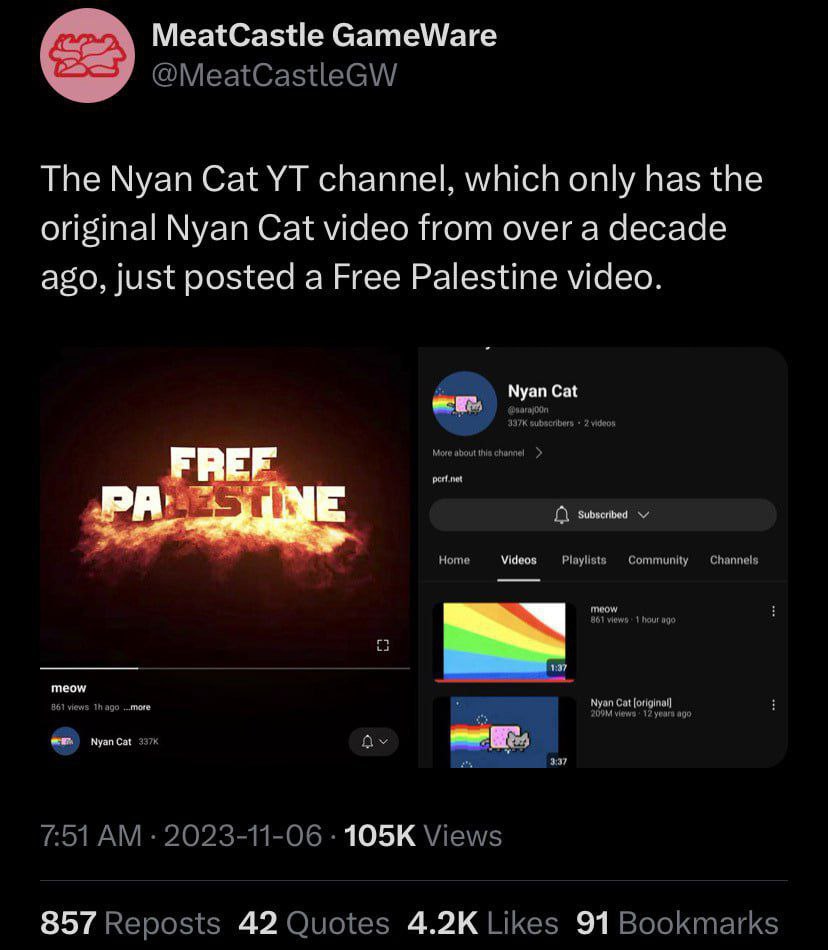This screenshot has height=950, width=828.
Task: Open the meow video rainbow thumbnail
Action: (x=503, y=639)
